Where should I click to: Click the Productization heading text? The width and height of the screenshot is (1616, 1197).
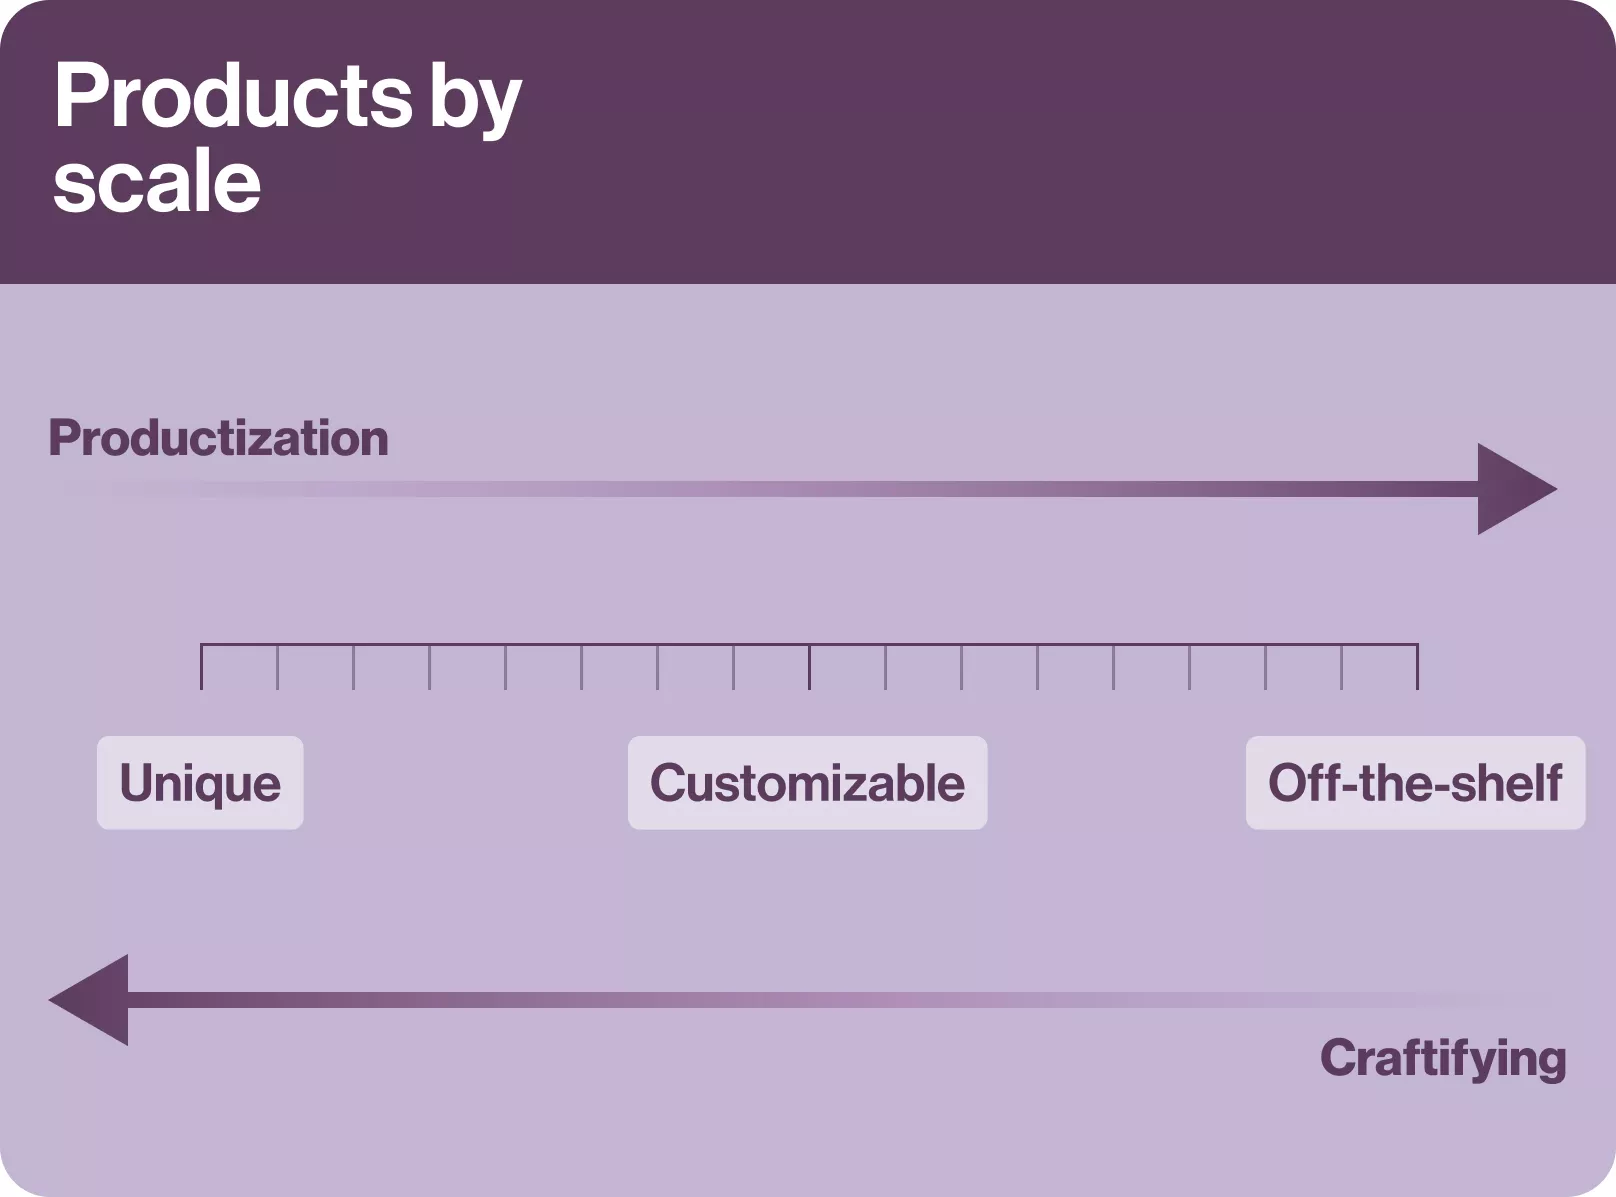coord(218,438)
